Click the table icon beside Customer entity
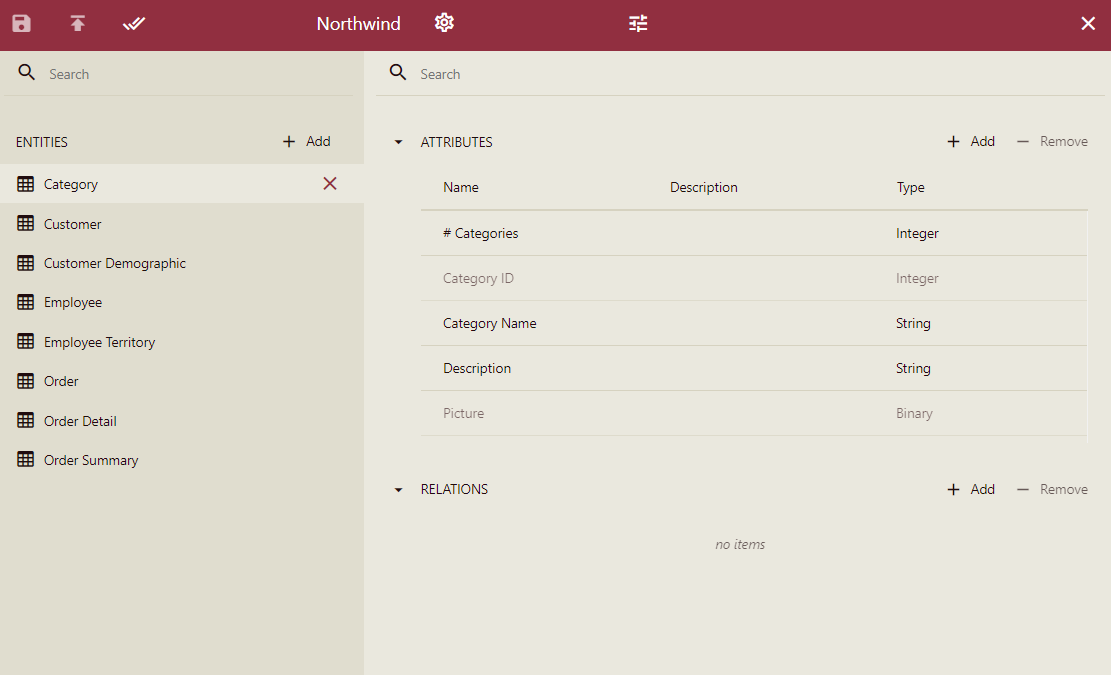The height and width of the screenshot is (675, 1111). click(25, 223)
